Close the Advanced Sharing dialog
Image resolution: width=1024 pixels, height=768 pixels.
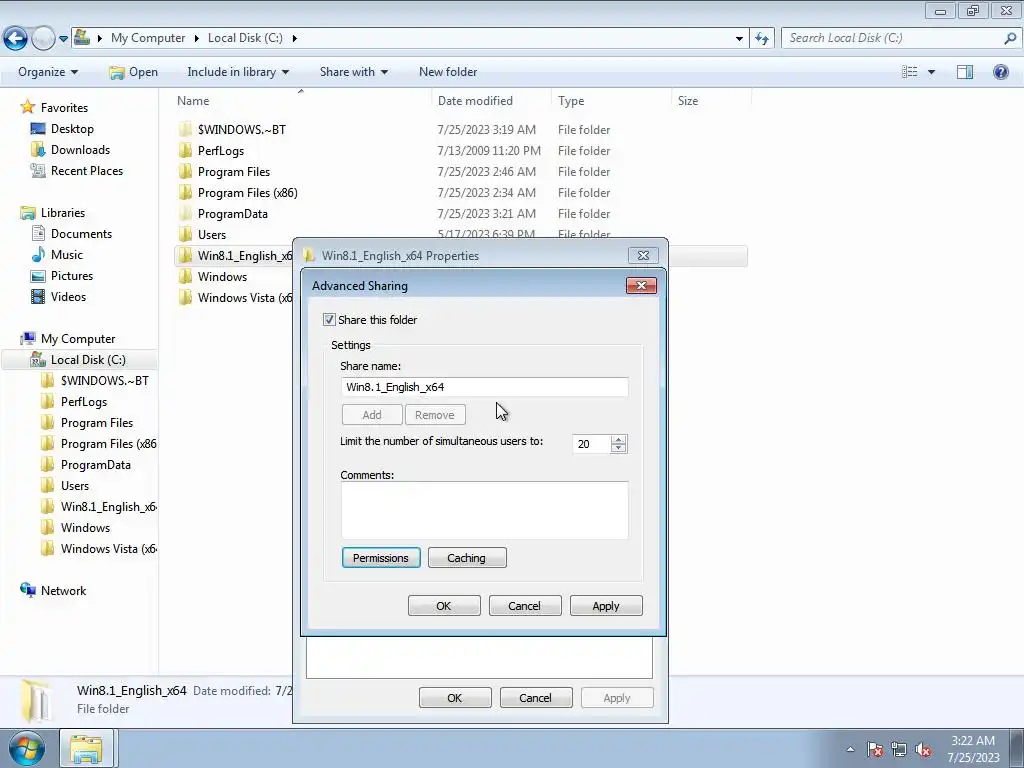641,285
